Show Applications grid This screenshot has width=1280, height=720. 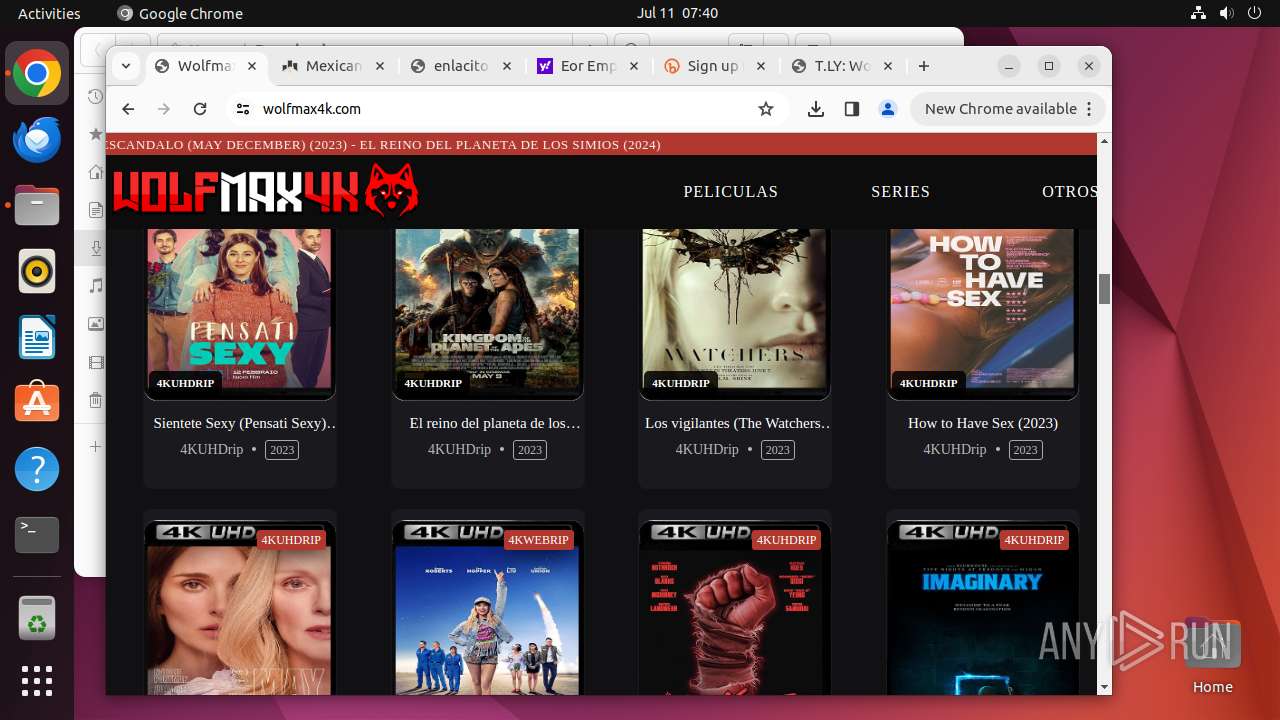(x=37, y=681)
